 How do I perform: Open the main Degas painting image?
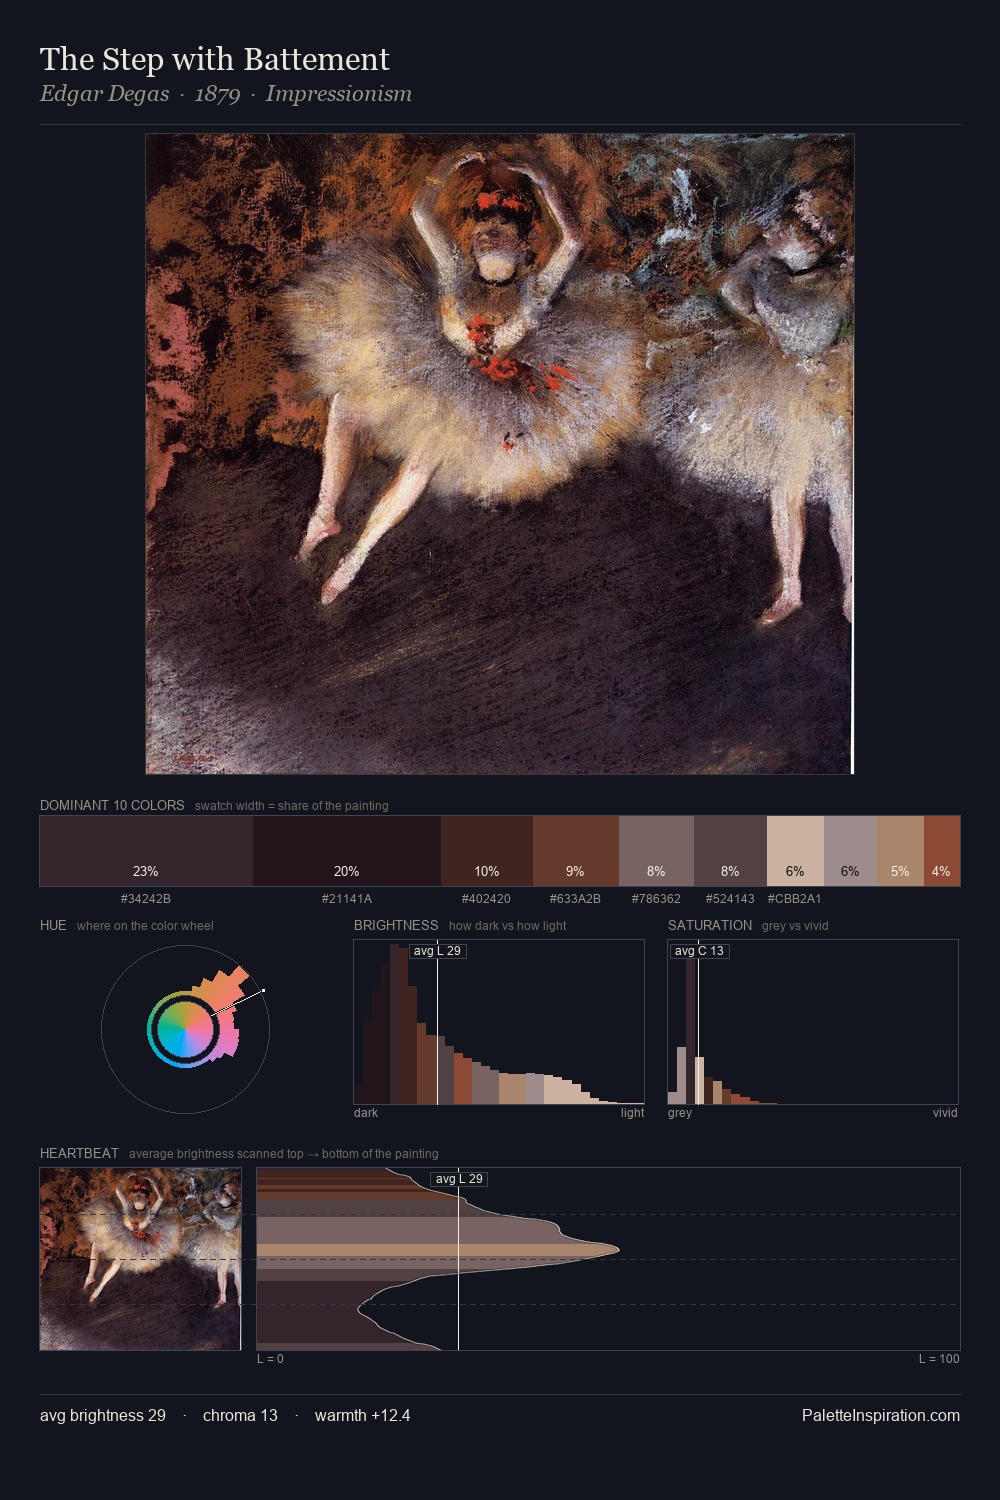(x=500, y=454)
